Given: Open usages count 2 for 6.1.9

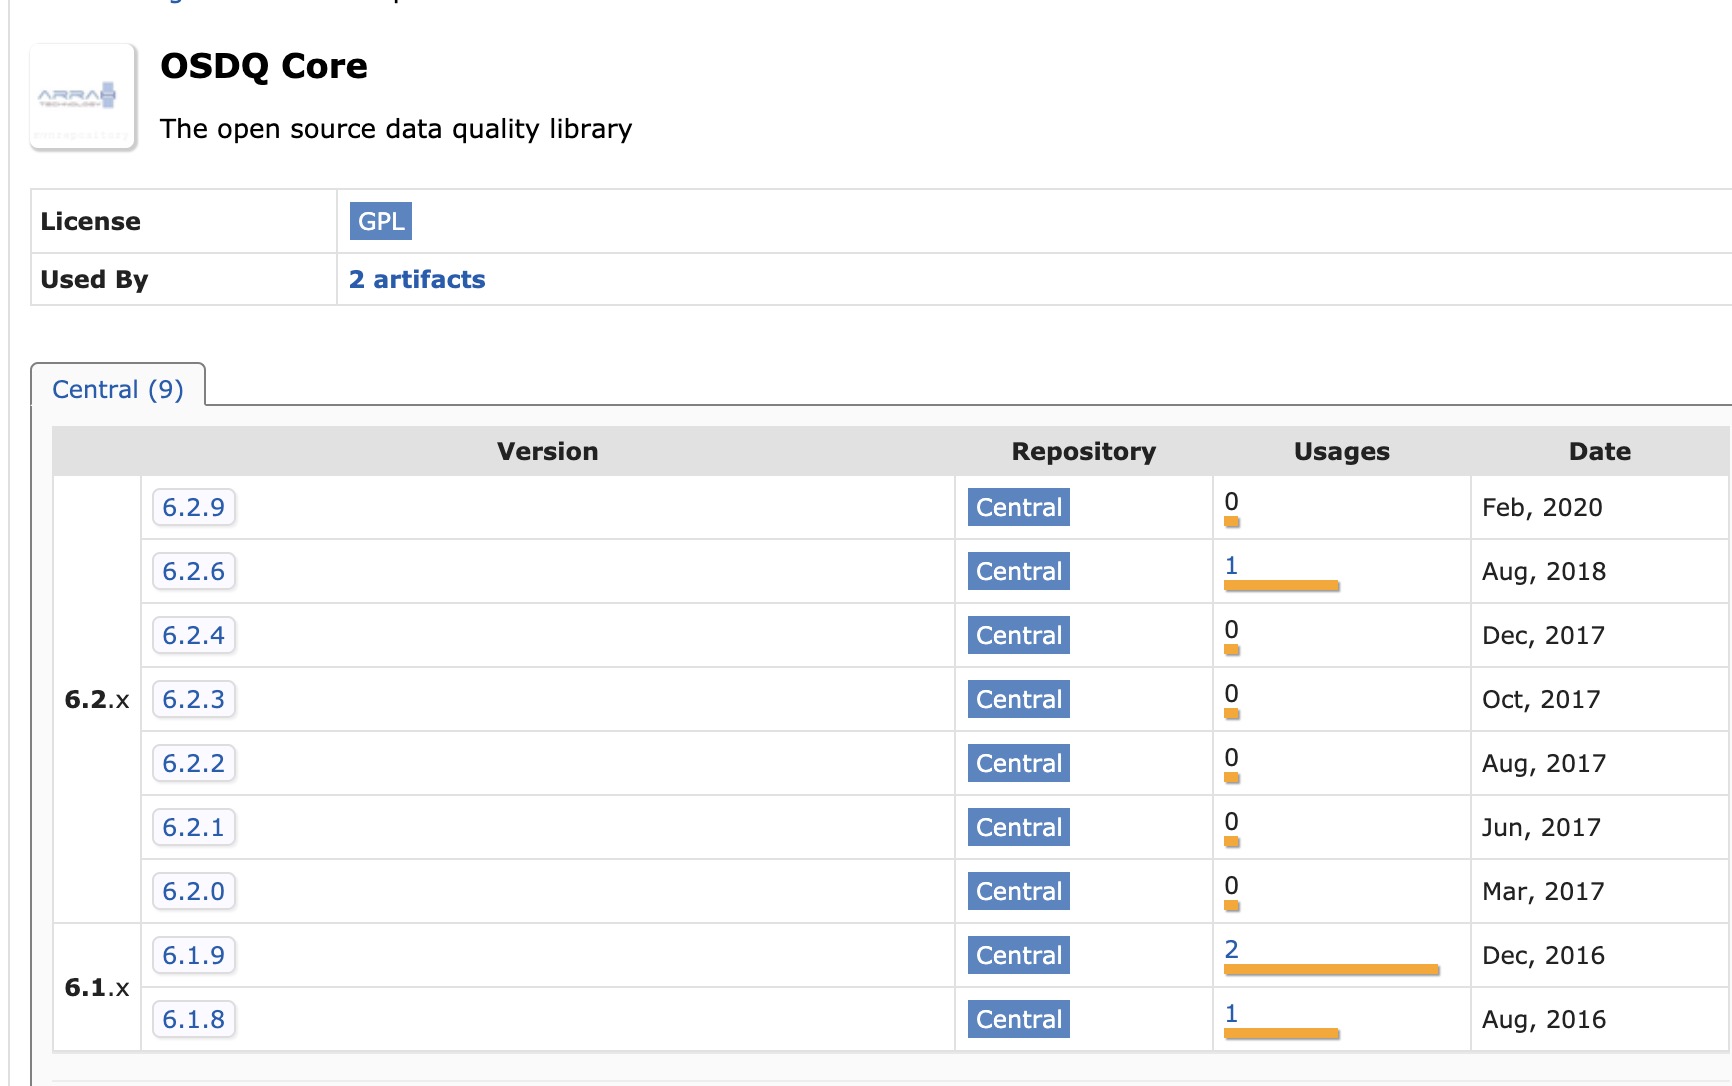Looking at the screenshot, I should tap(1232, 949).
